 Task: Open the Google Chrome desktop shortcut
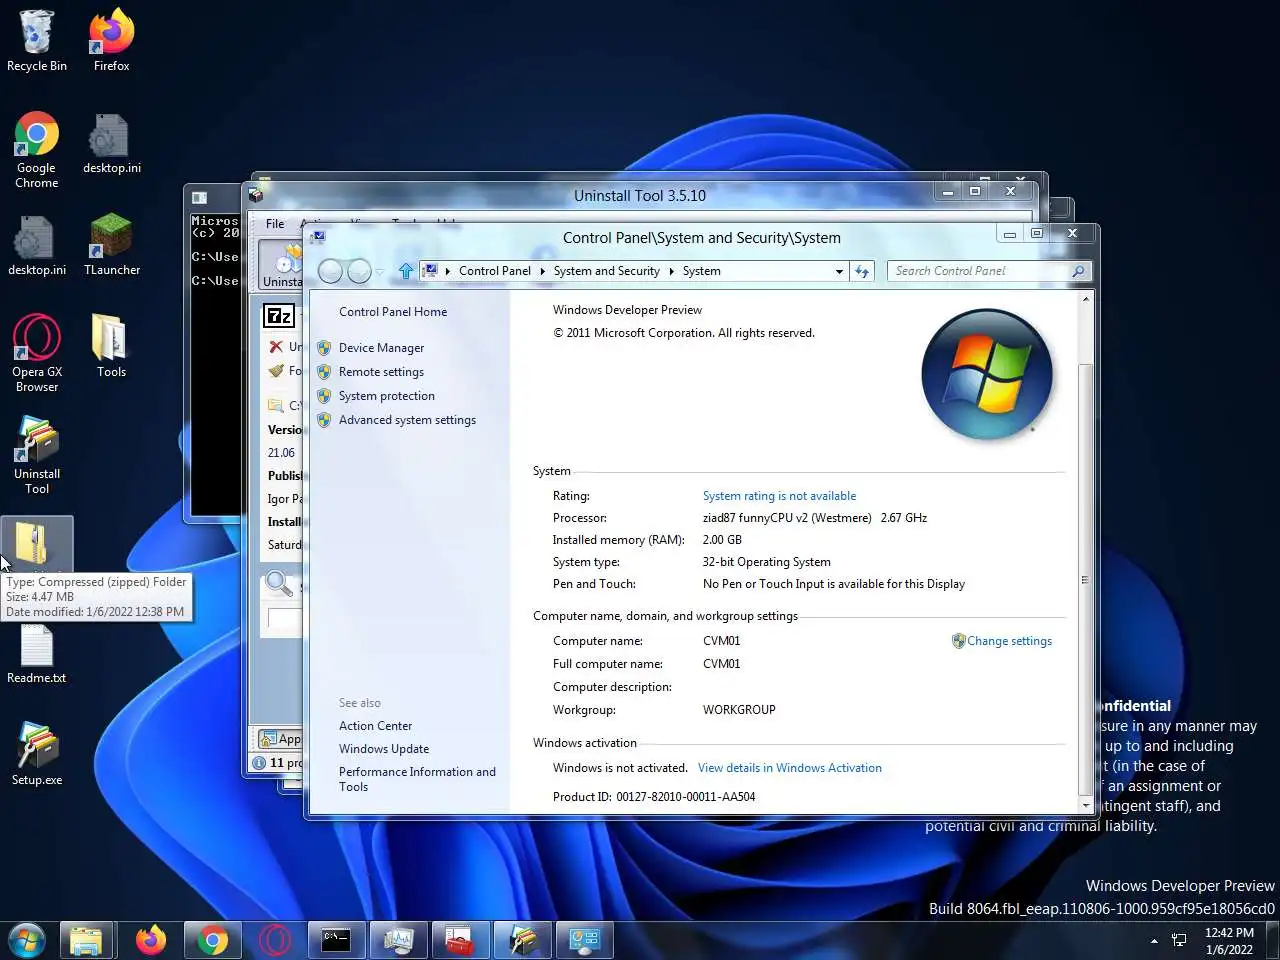click(36, 150)
